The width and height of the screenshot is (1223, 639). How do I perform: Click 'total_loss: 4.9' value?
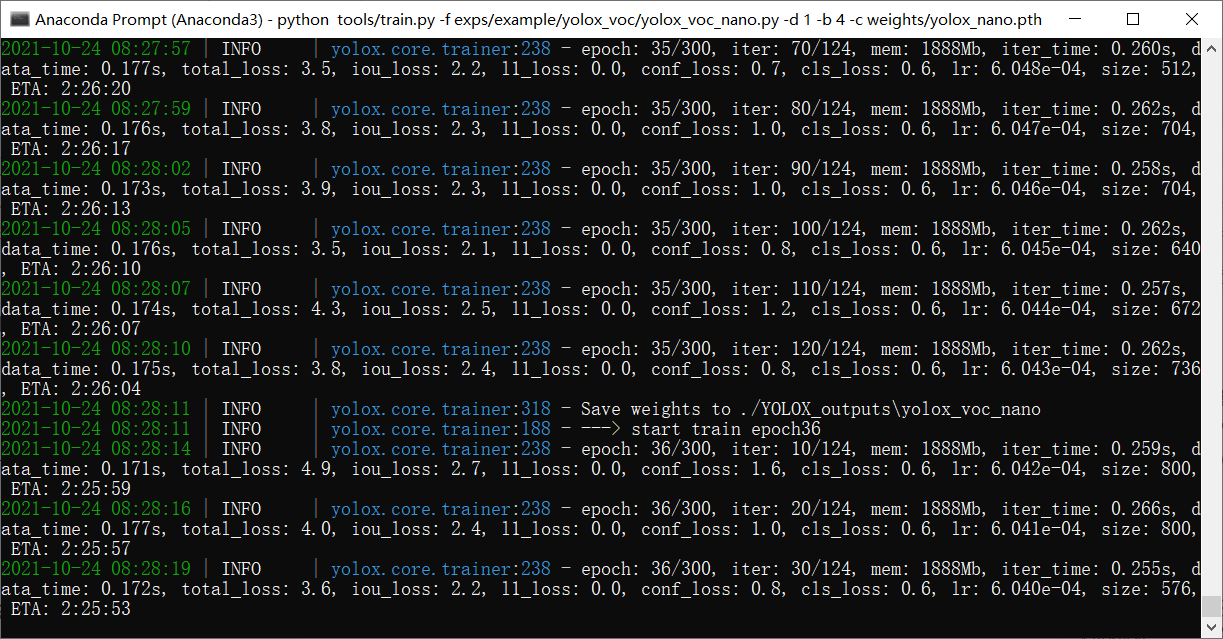point(256,469)
